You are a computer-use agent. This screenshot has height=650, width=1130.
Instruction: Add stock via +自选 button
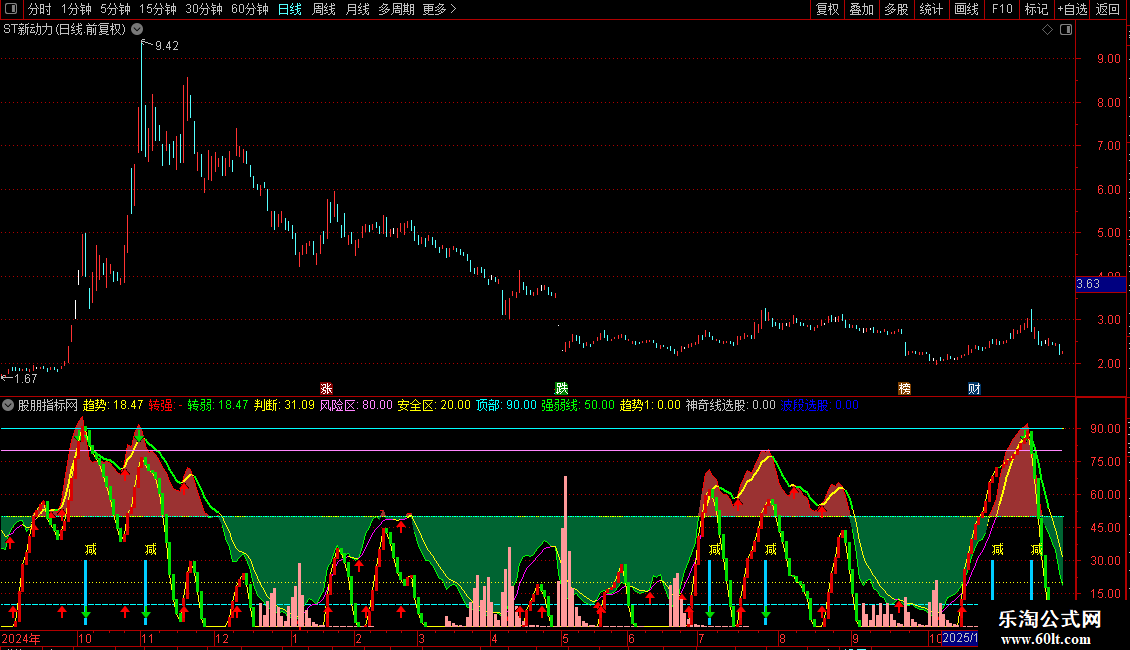pyautogui.click(x=1072, y=9)
